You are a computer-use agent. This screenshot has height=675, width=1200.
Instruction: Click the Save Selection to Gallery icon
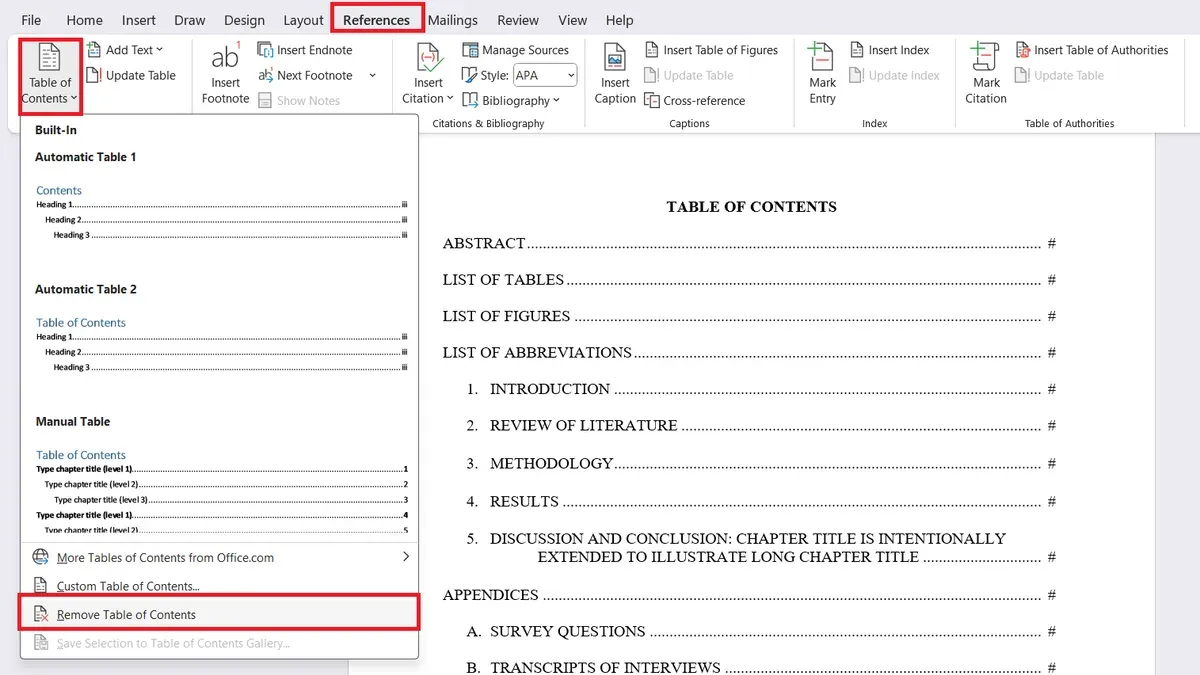click(41, 643)
